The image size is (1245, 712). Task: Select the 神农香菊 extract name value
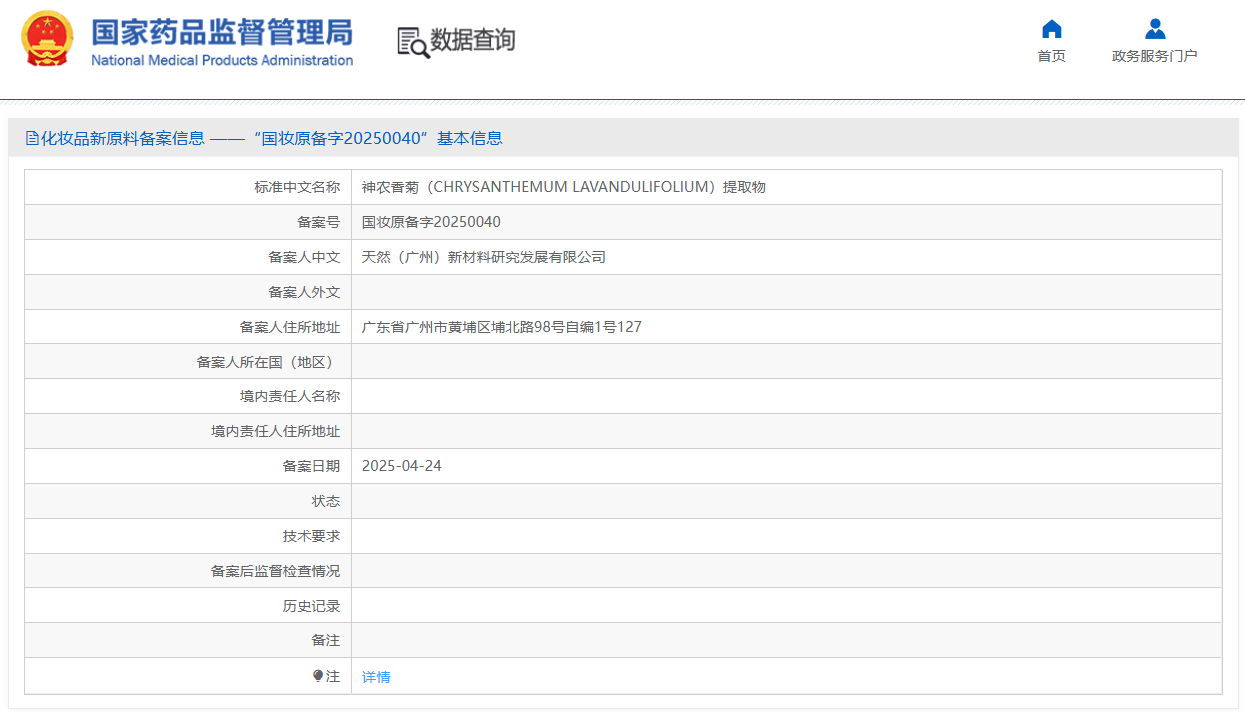(563, 187)
